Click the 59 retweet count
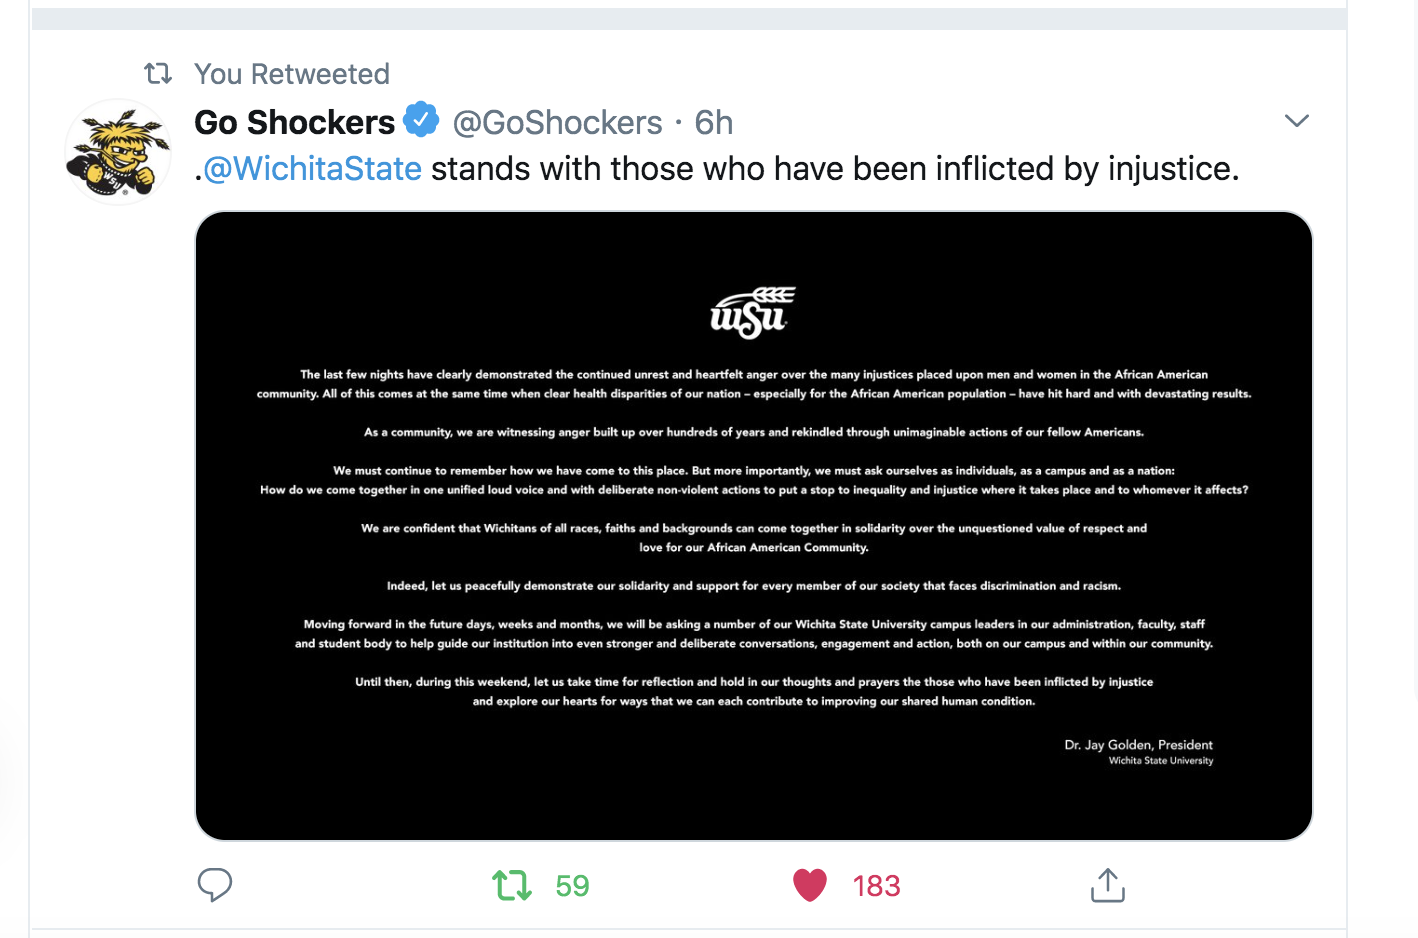 point(573,886)
